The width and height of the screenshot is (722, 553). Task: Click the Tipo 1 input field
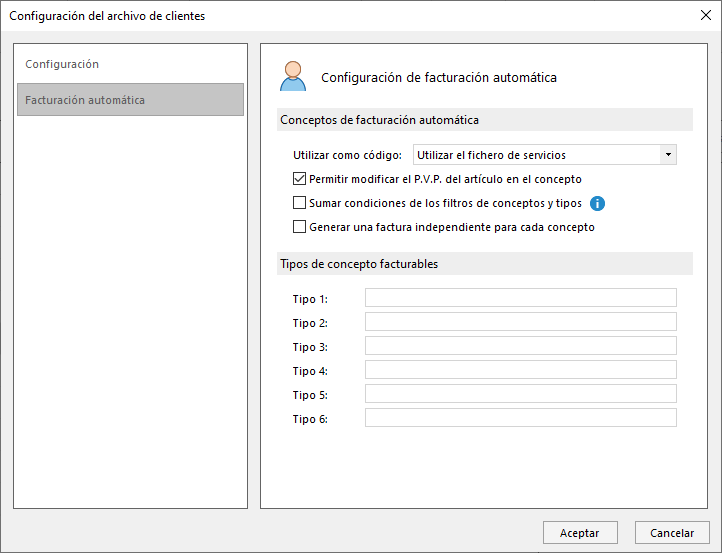click(x=521, y=297)
